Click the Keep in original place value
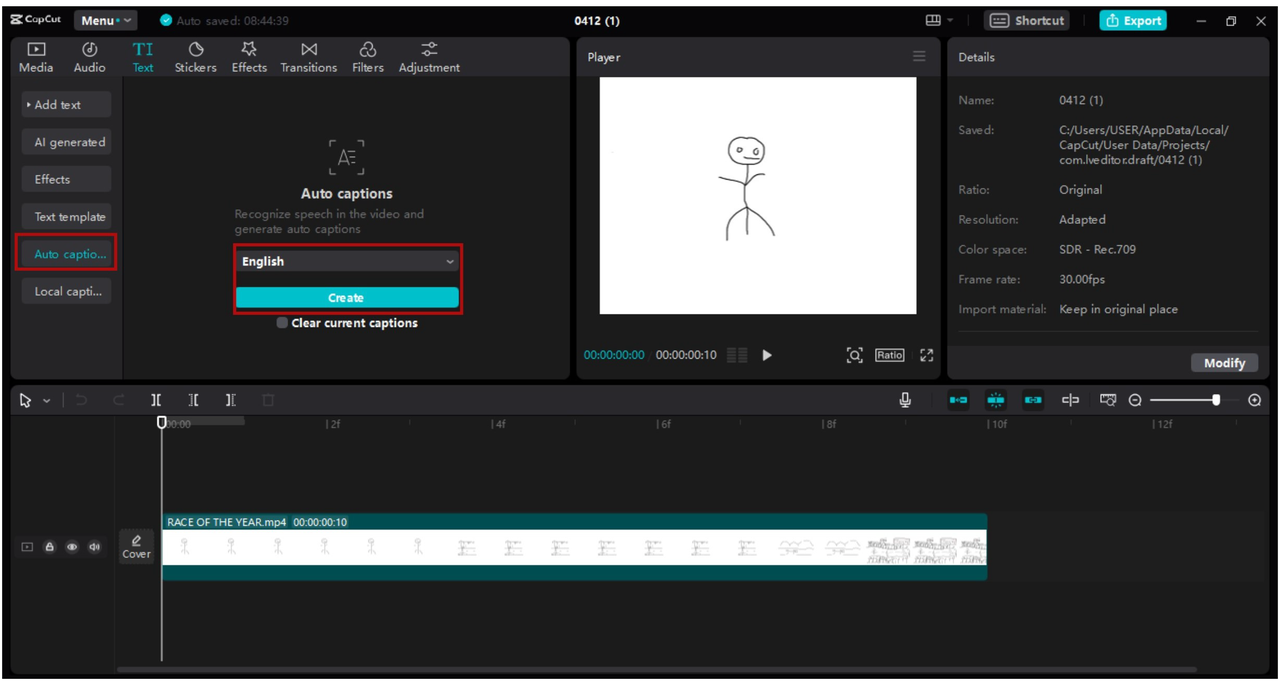The image size is (1280, 683). [x=1119, y=309]
